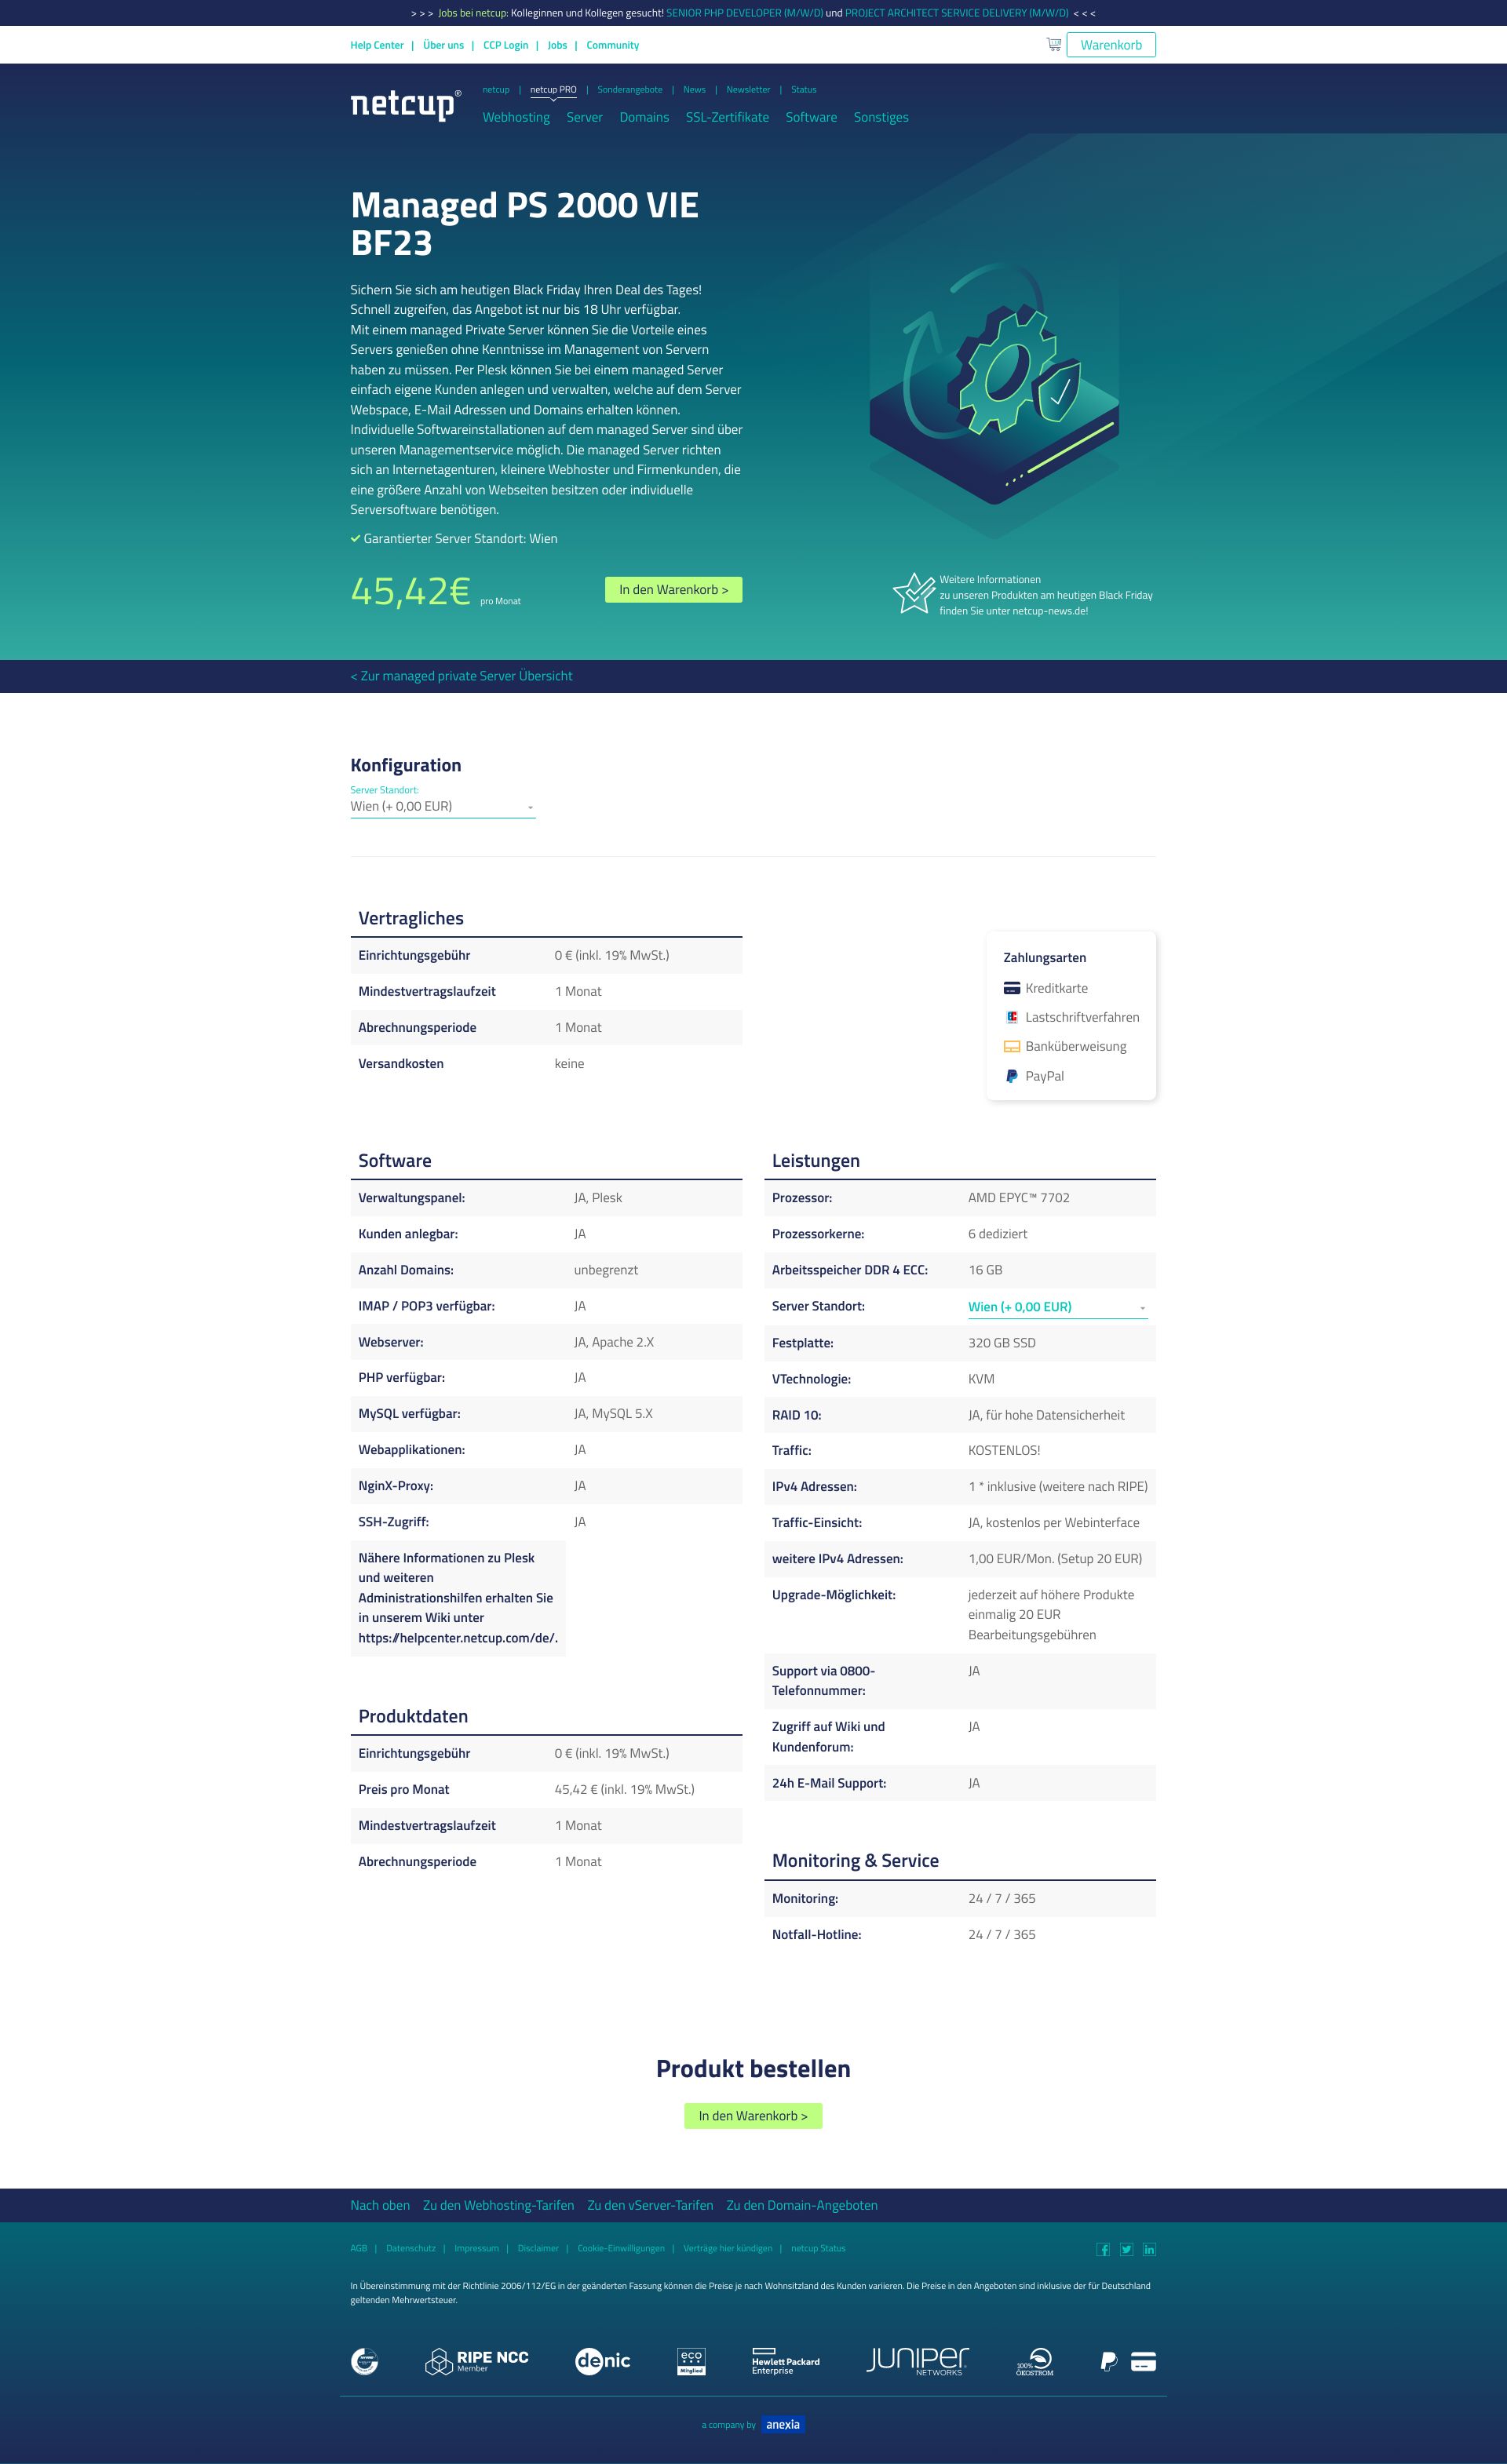Click the helpcenter.netcup.com wiki text

[x=458, y=1638]
